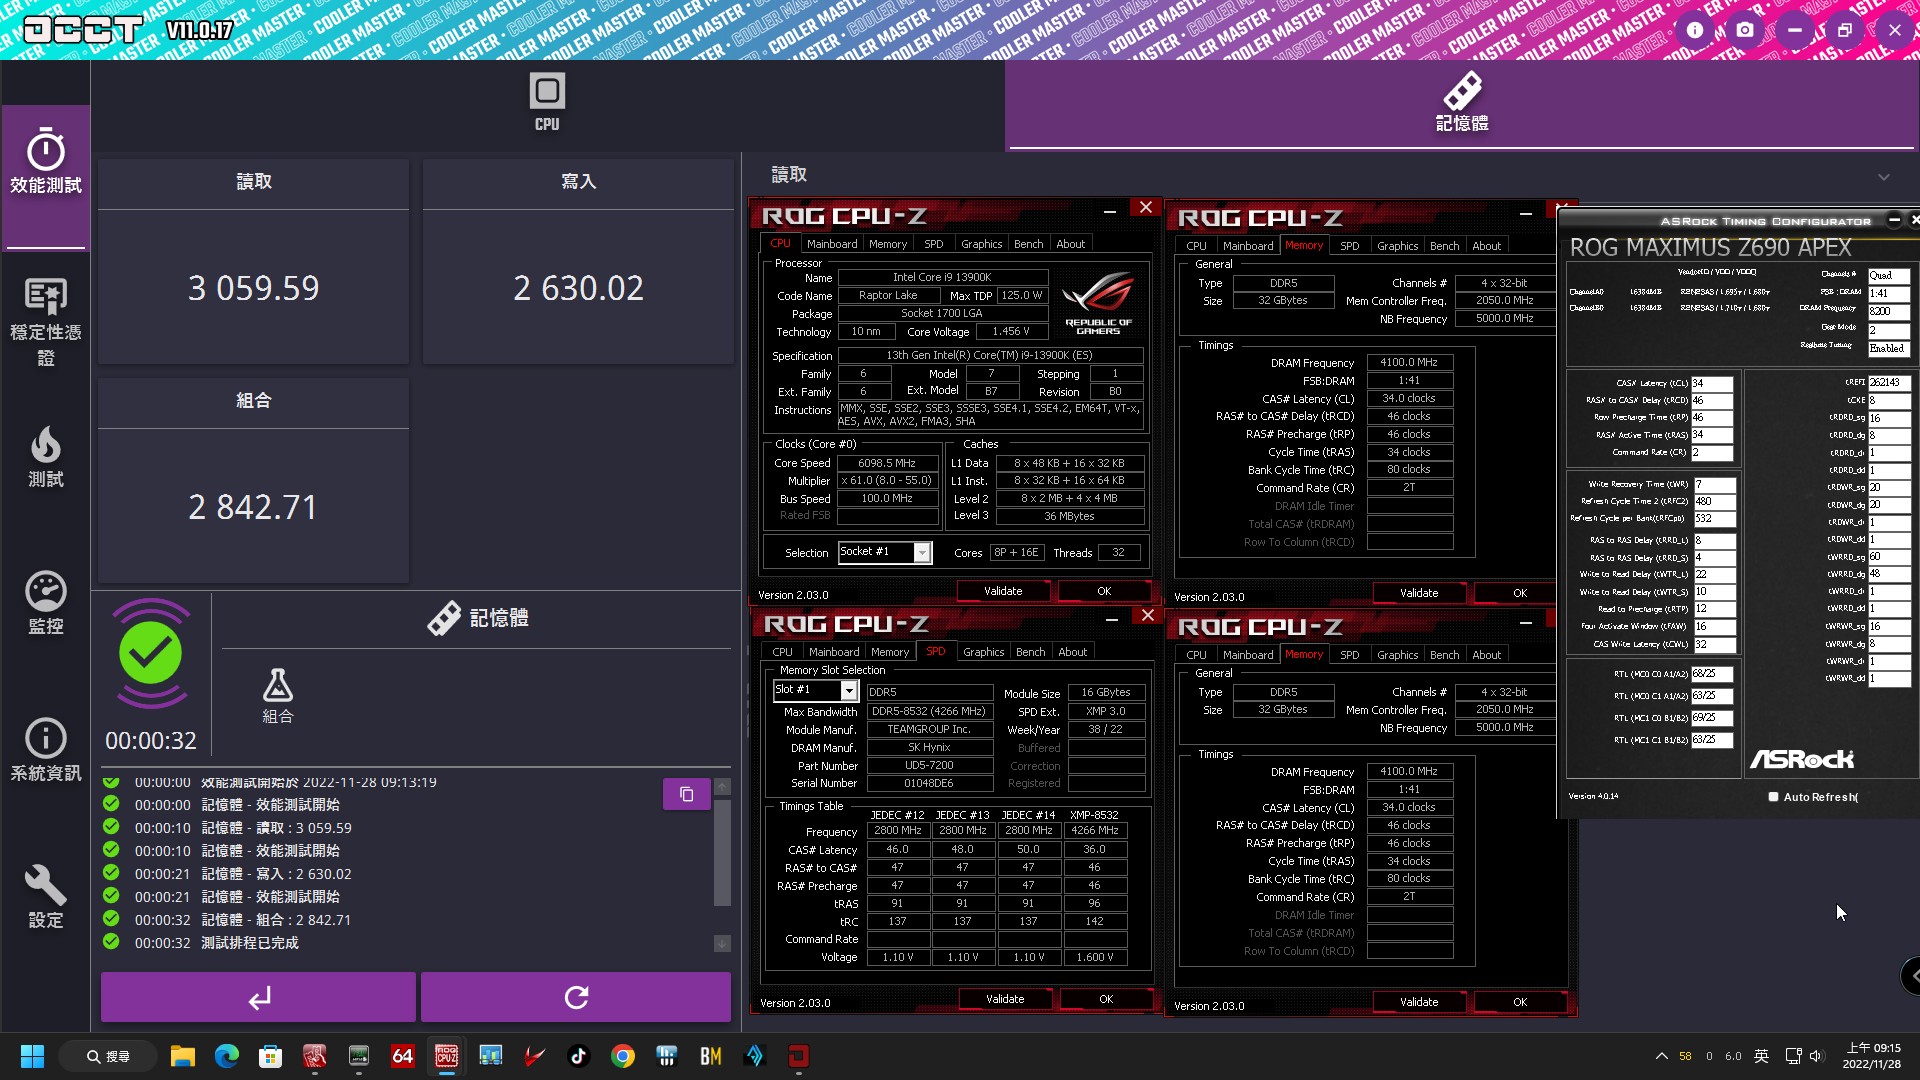Click Part Number value UD5-7200 in SPD window
This screenshot has width=1920, height=1080.
pos(929,766)
